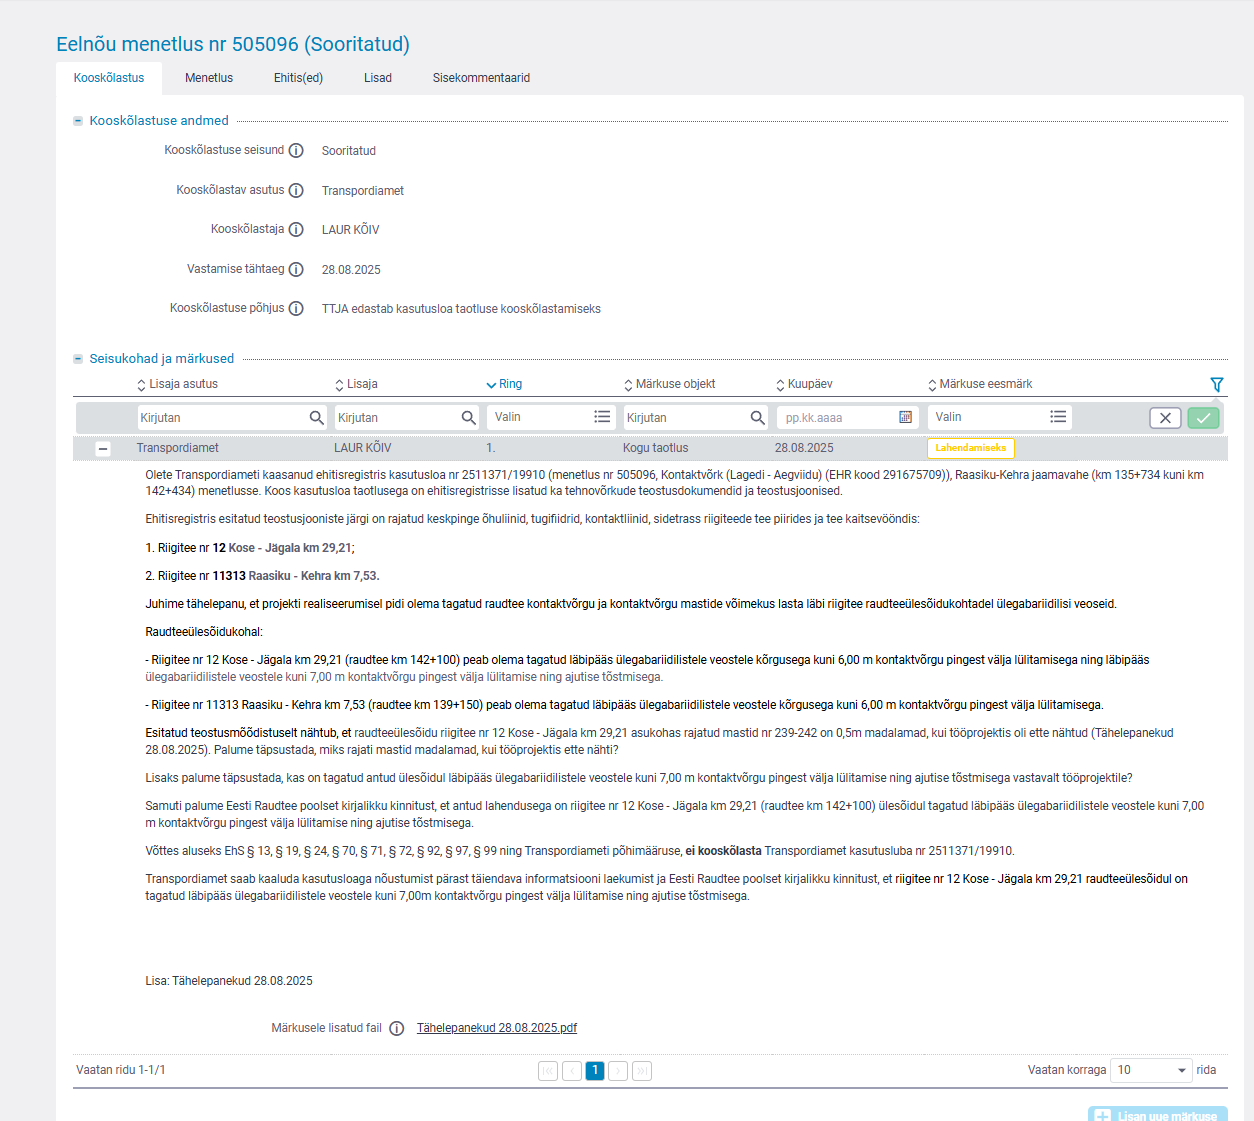Go to first page of results
Screen dimensions: 1254x1121
(548, 1071)
